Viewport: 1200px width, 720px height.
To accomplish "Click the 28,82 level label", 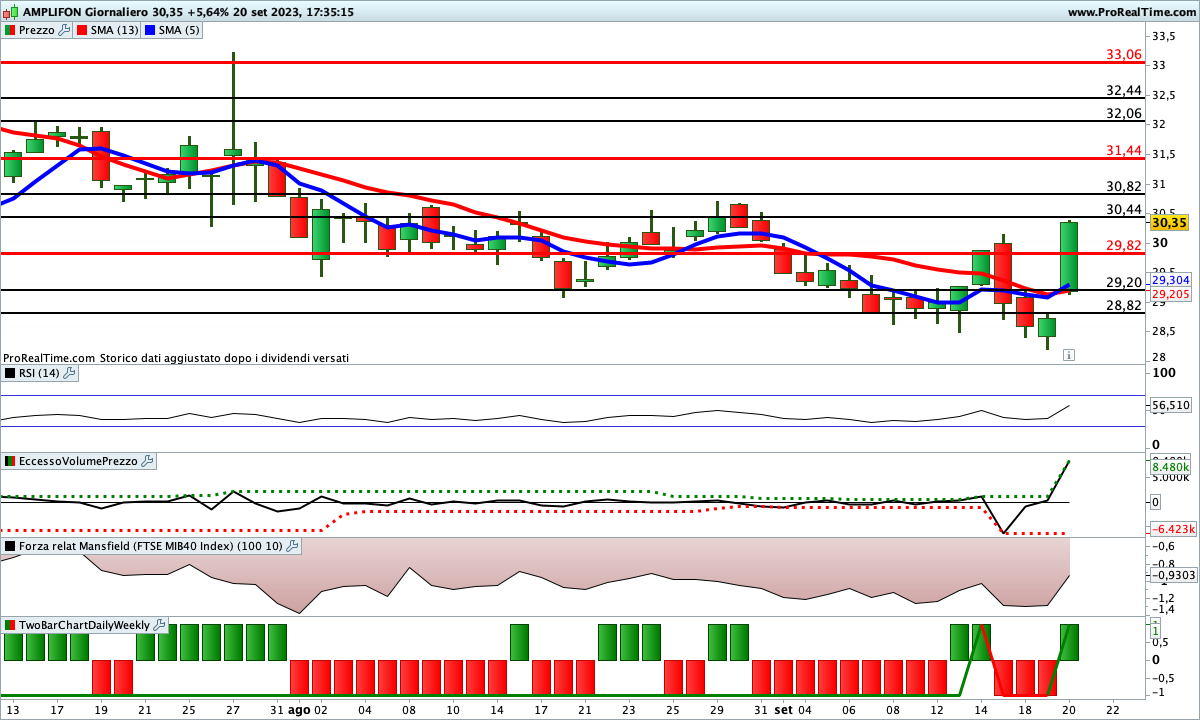I will pos(1124,305).
